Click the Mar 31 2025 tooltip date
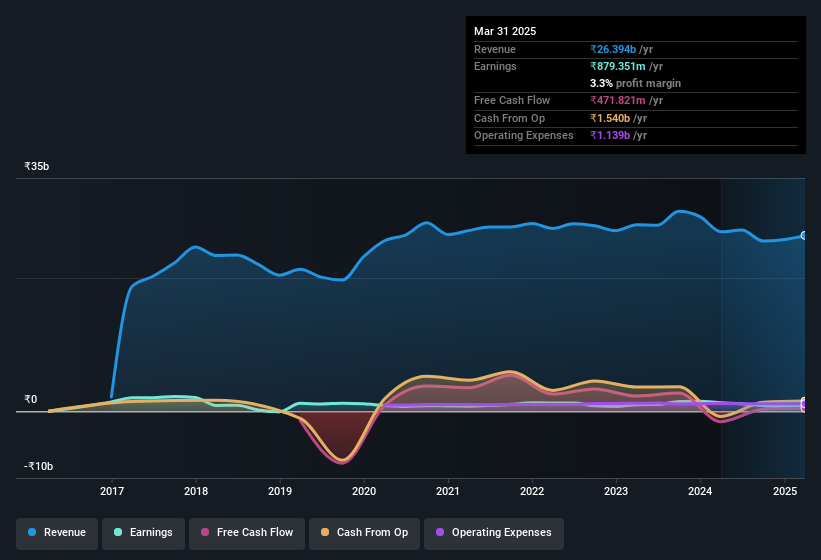 (x=505, y=31)
